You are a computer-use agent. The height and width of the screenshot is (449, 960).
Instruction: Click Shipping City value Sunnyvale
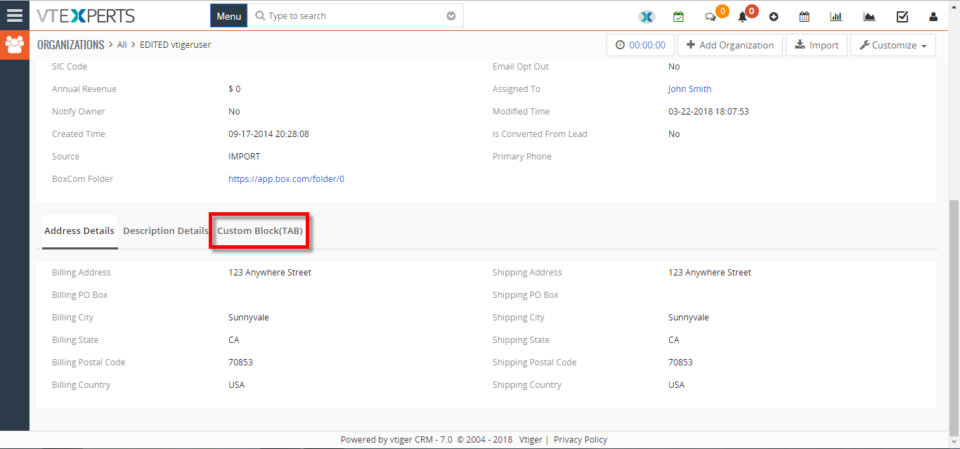(689, 317)
